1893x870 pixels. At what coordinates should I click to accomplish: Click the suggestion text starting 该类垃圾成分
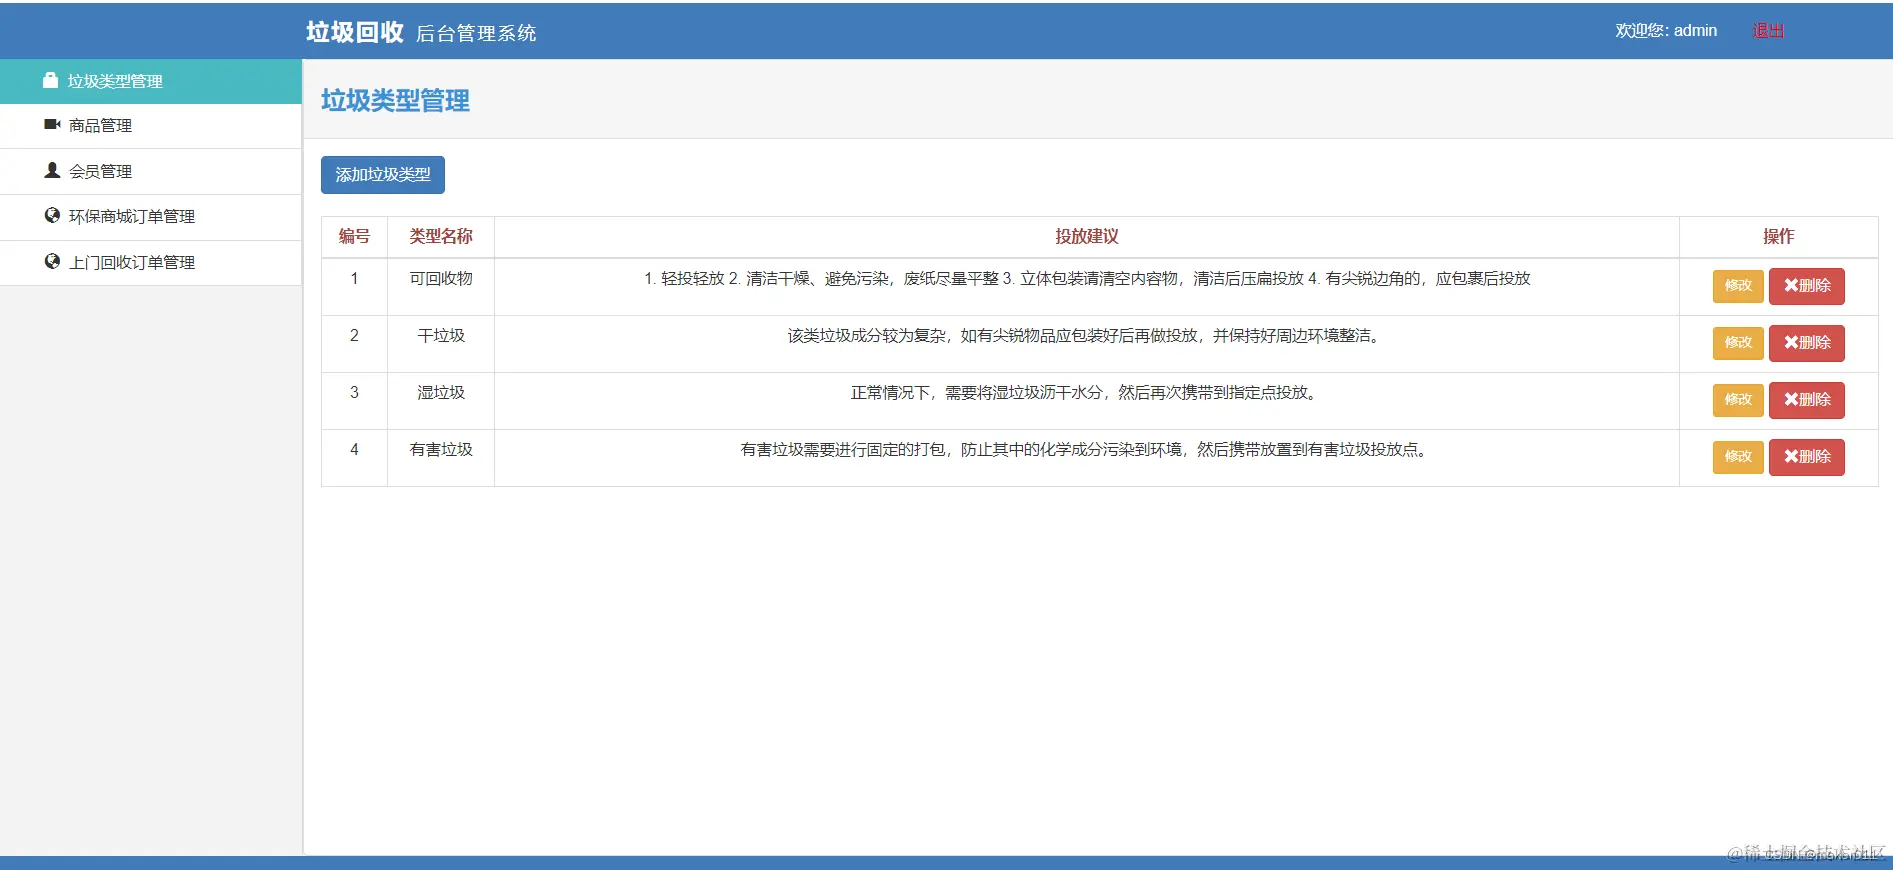1087,336
